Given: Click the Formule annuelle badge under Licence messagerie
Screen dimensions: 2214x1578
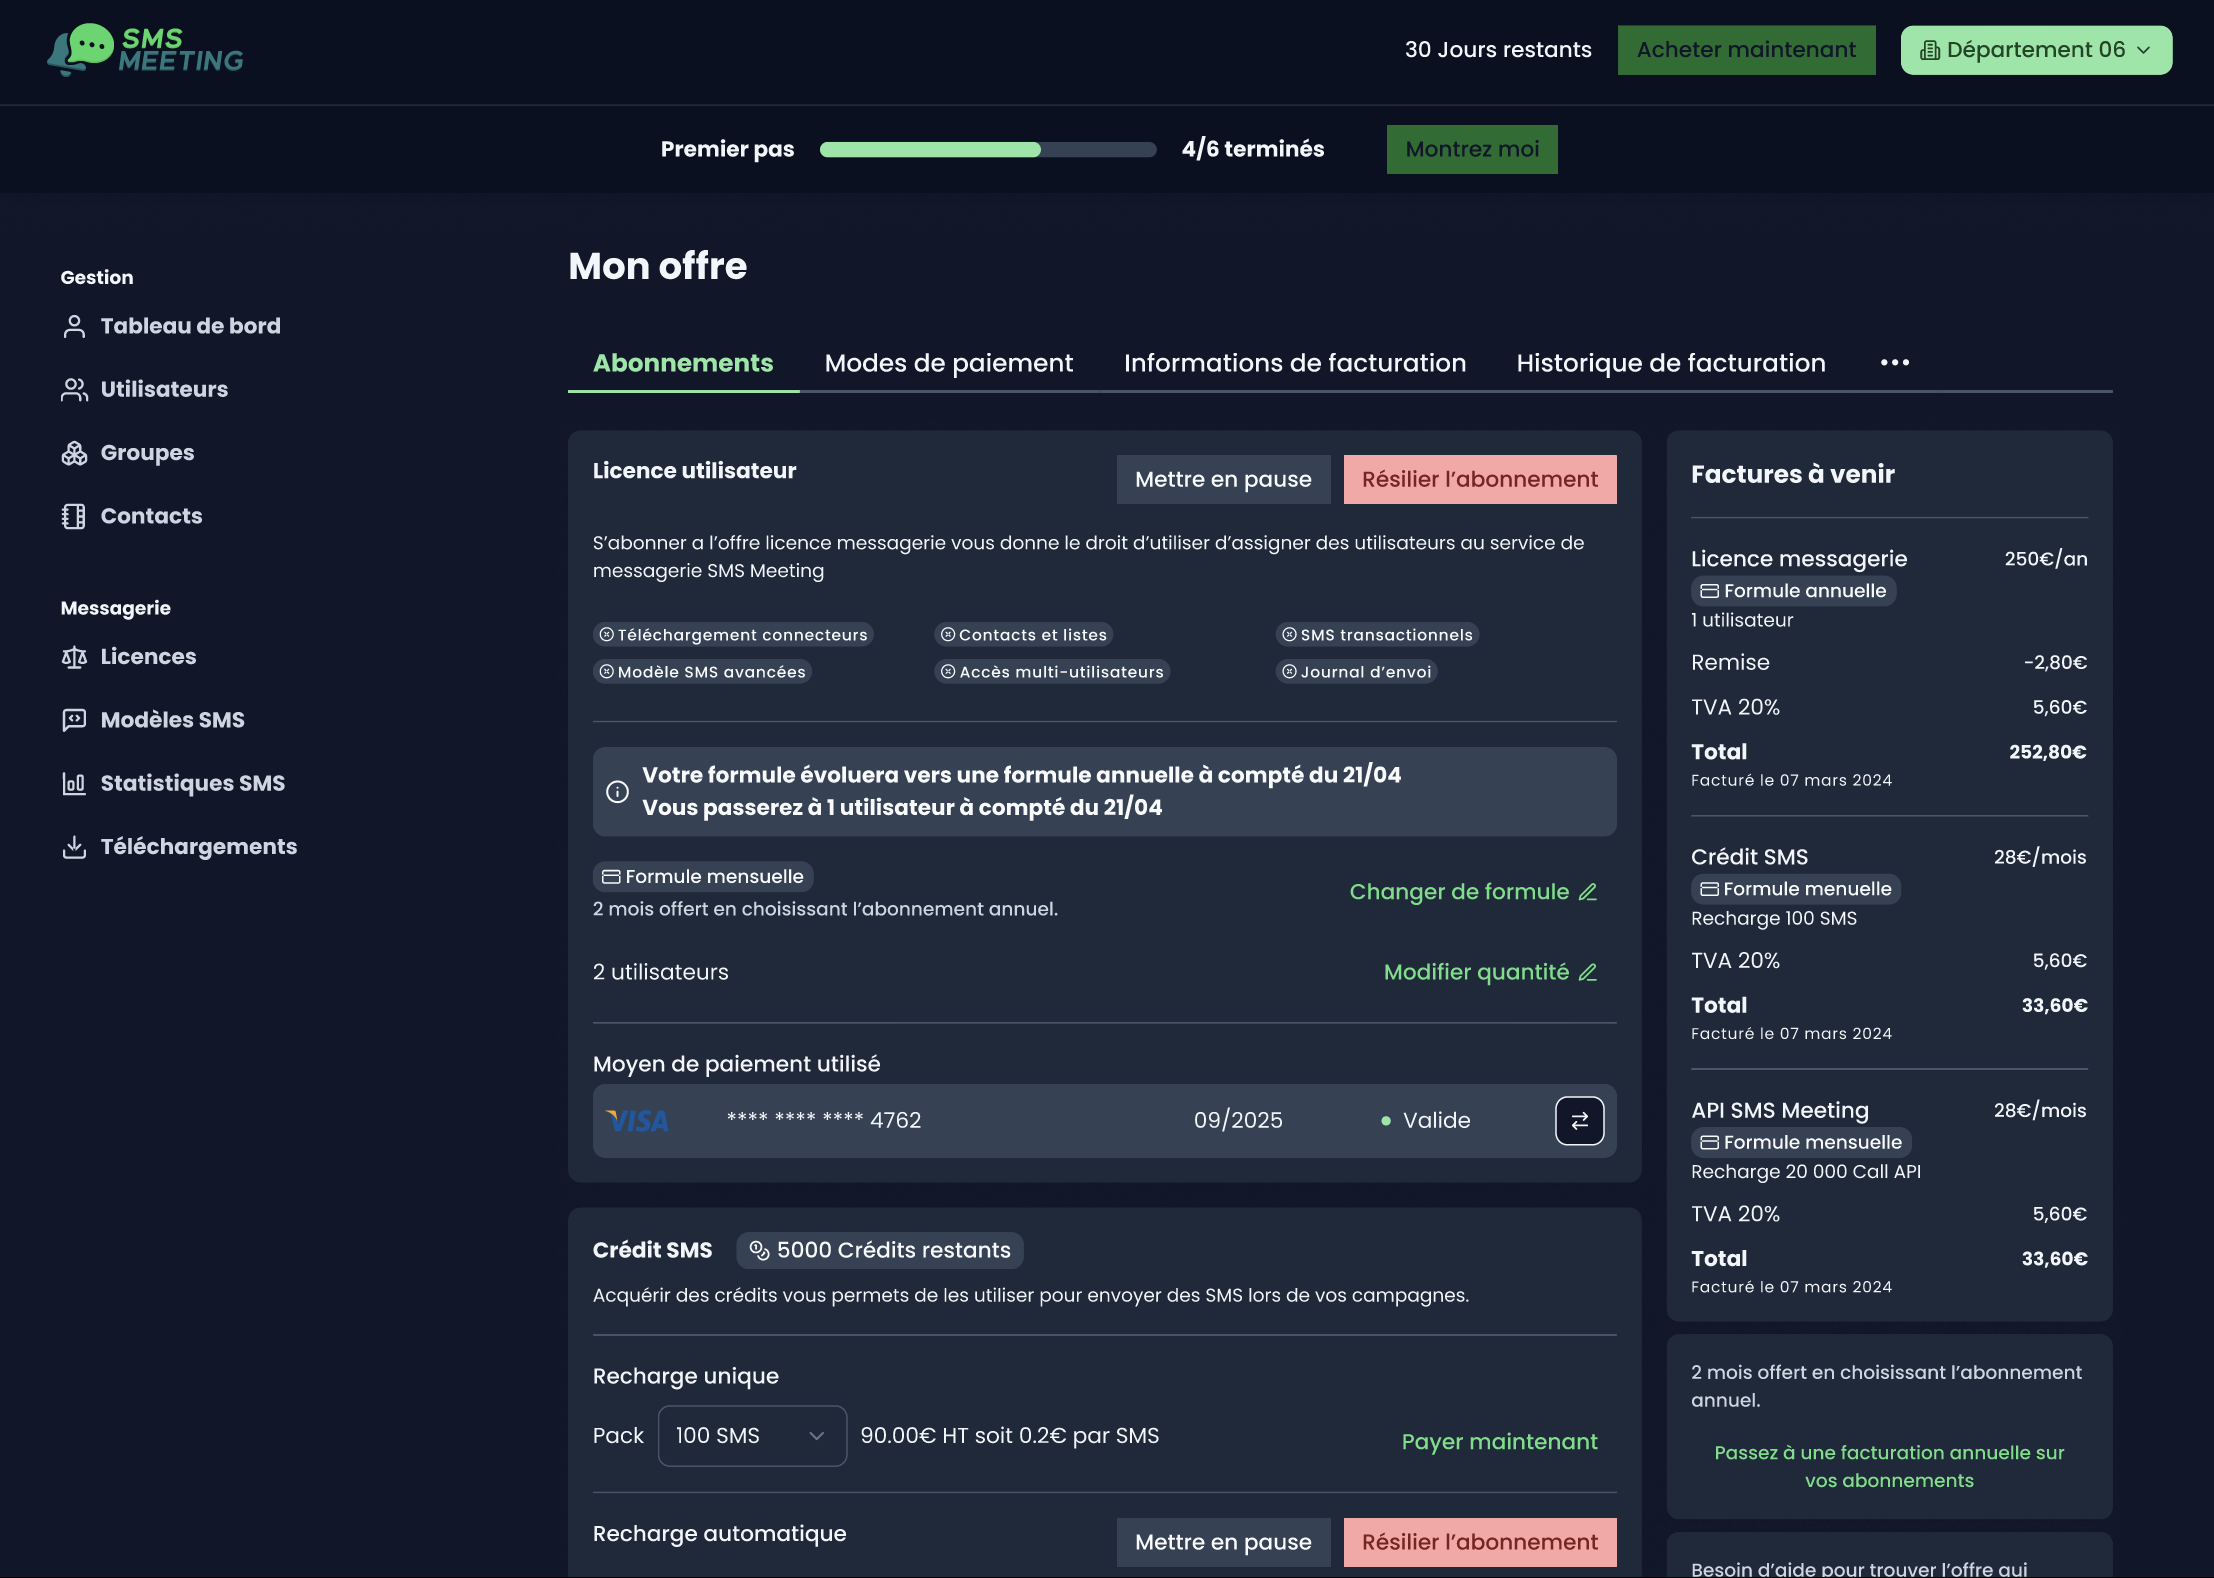Looking at the screenshot, I should coord(1793,591).
